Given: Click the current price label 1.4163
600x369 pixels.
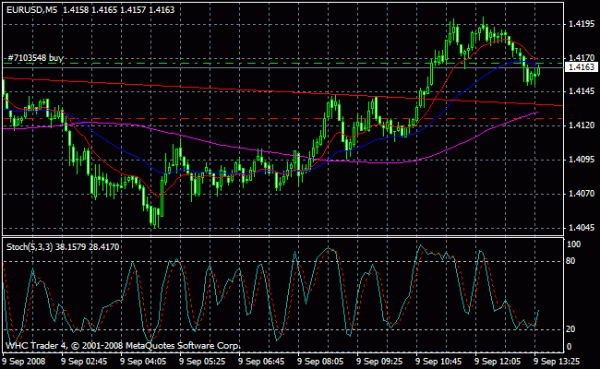Looking at the screenshot, I should tap(581, 67).
